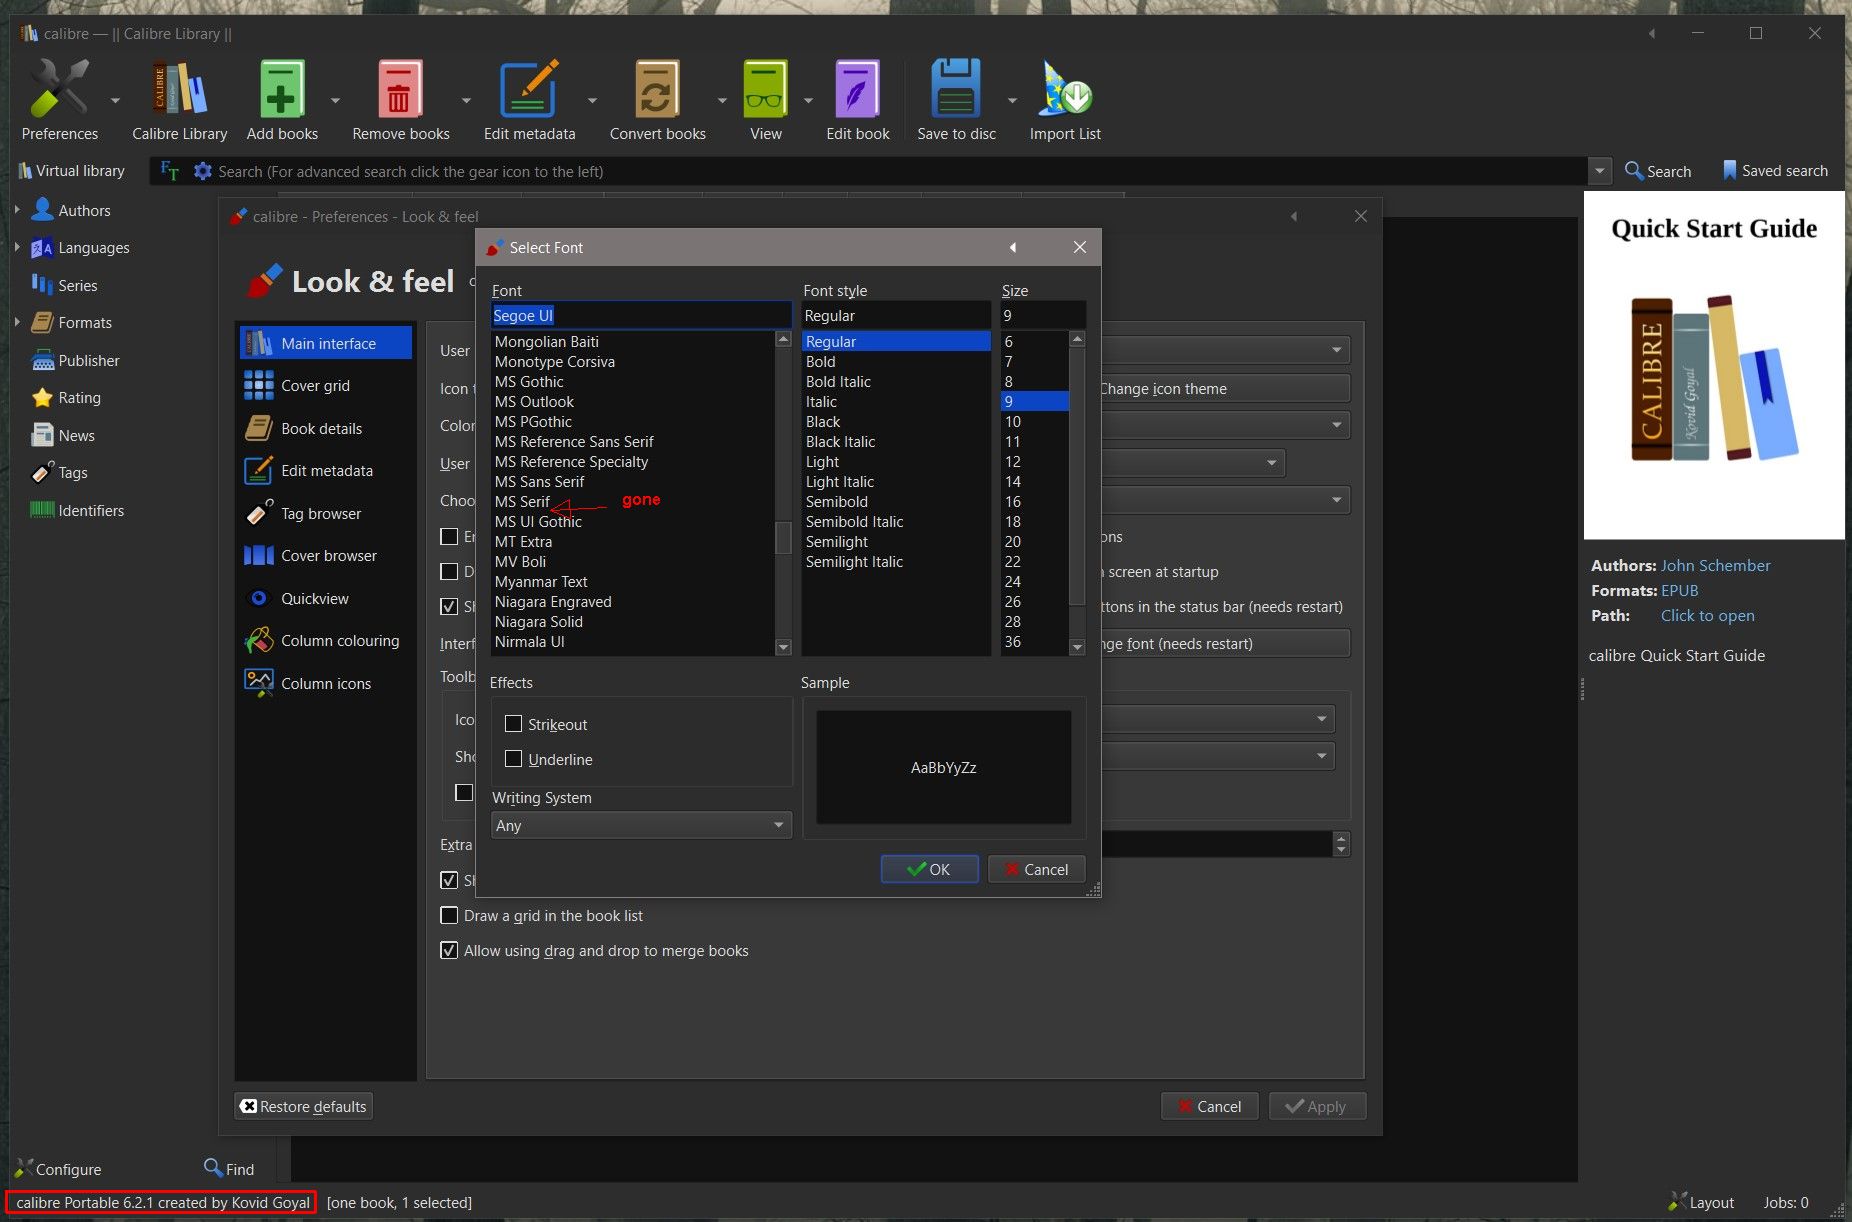The width and height of the screenshot is (1852, 1222).
Task: Click the Quick Start Guide cover thumbnail
Action: point(1714,365)
